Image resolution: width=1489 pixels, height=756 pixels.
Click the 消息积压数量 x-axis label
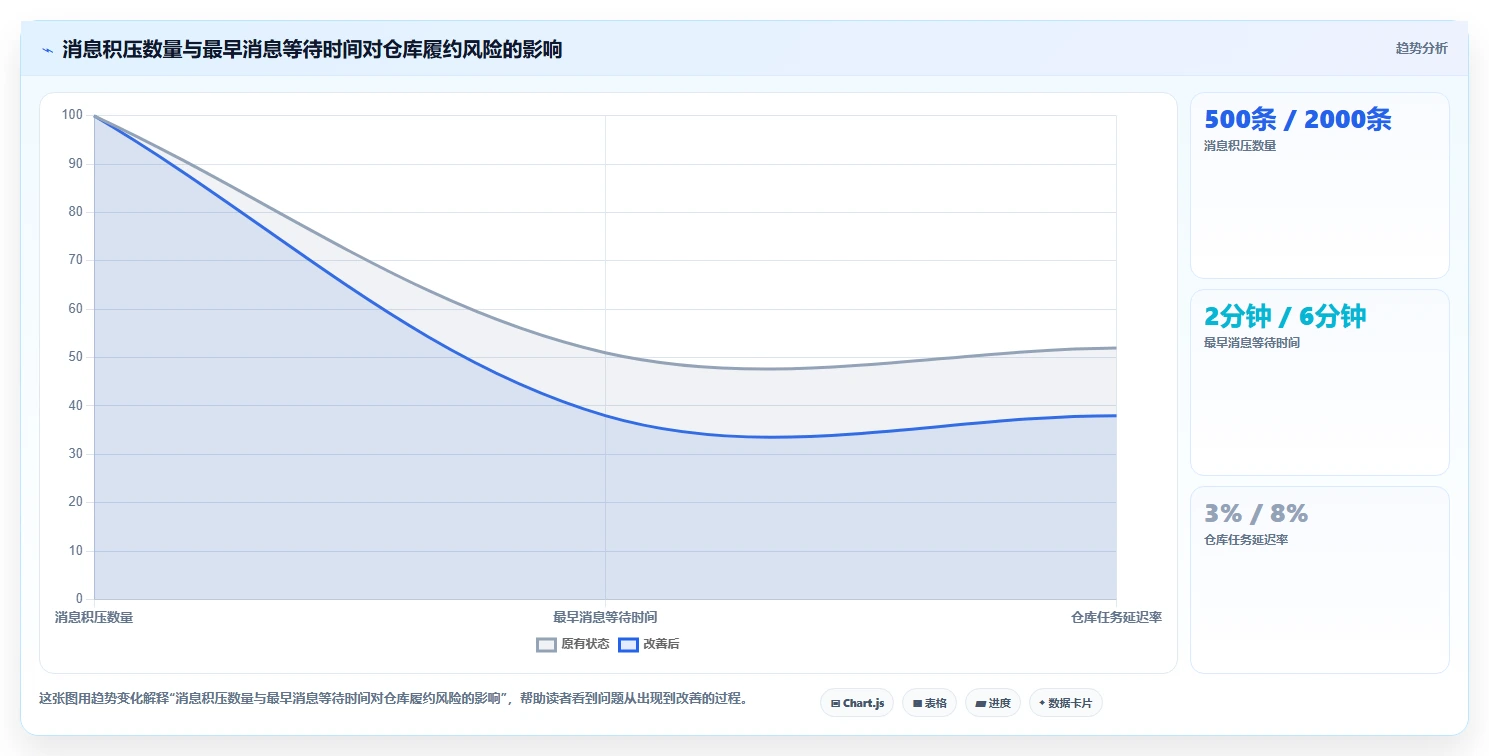click(x=94, y=617)
